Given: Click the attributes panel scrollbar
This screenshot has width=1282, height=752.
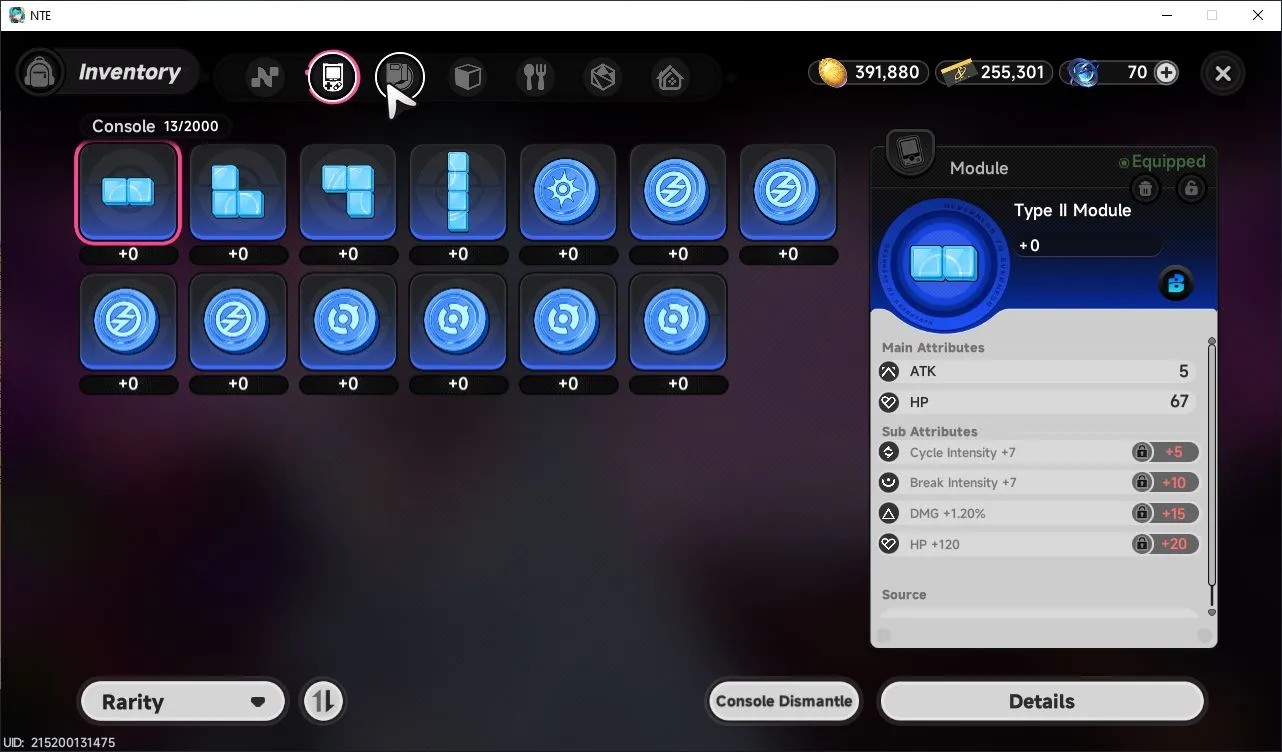Looking at the screenshot, I should click(1212, 476).
